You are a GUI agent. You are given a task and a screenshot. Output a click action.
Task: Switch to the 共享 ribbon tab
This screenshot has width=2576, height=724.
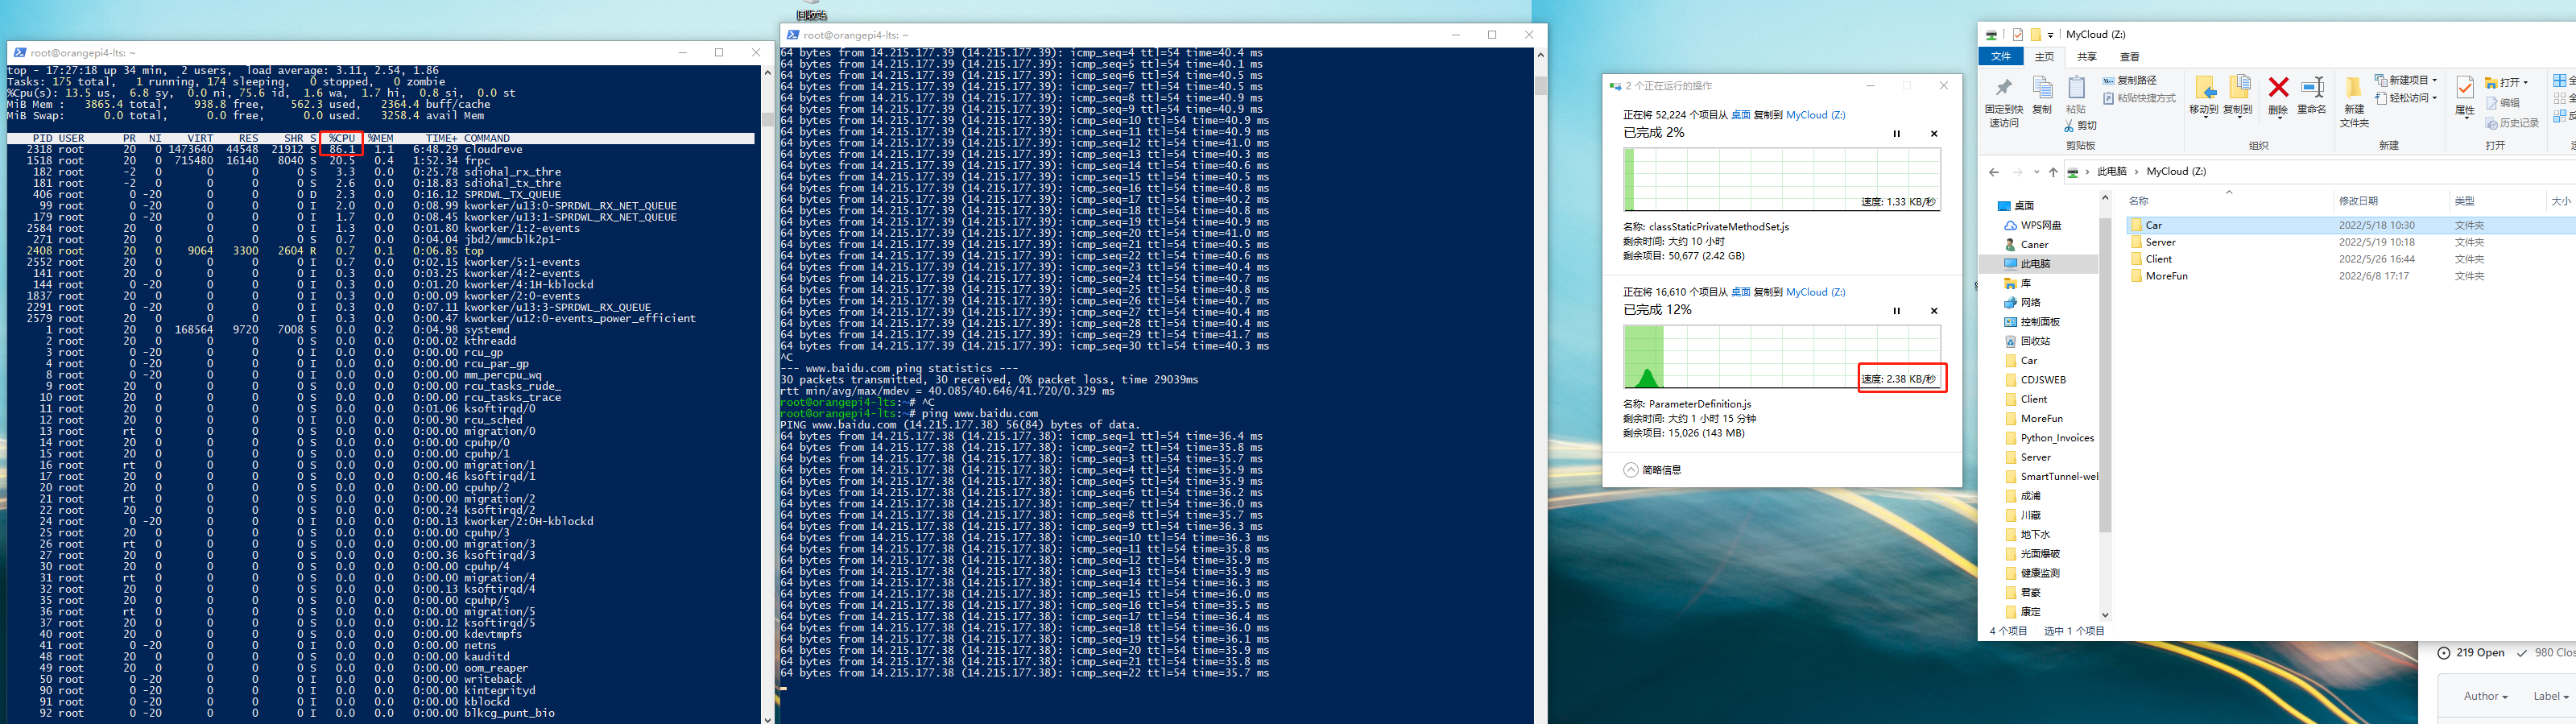[2087, 57]
